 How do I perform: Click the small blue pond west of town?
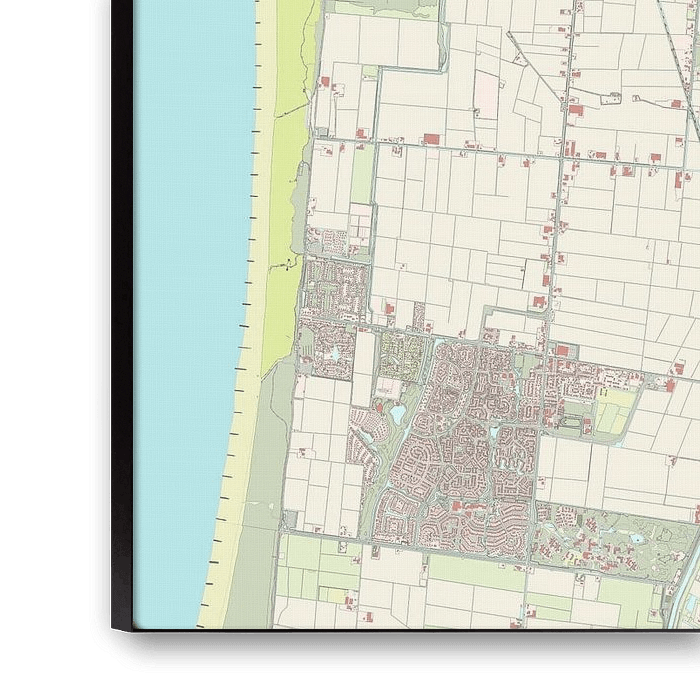(x=398, y=413)
